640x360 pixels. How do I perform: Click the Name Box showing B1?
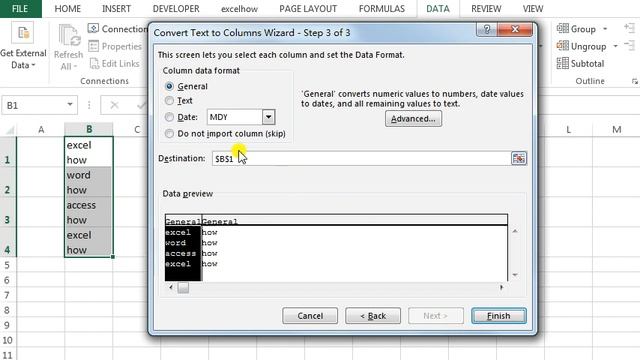33,105
